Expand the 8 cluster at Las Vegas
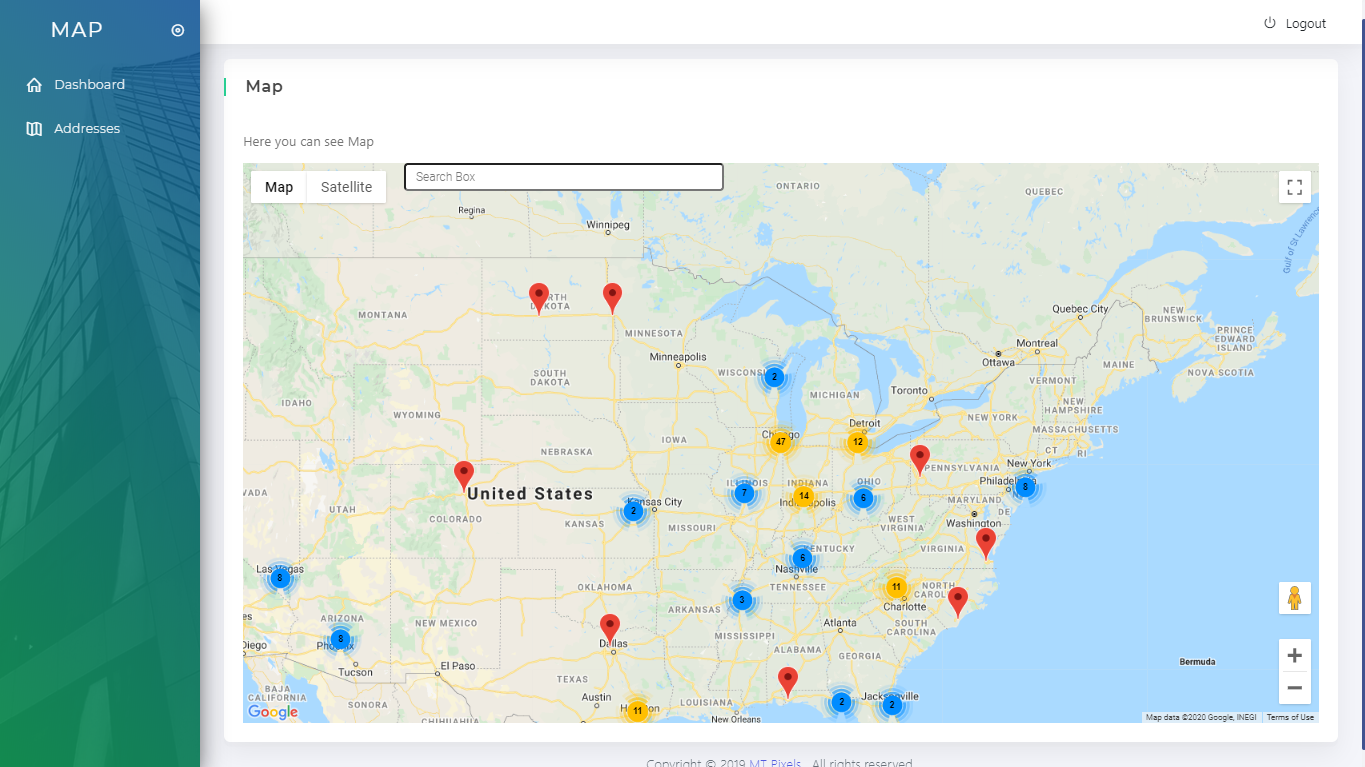Image resolution: width=1365 pixels, height=767 pixels. (280, 577)
